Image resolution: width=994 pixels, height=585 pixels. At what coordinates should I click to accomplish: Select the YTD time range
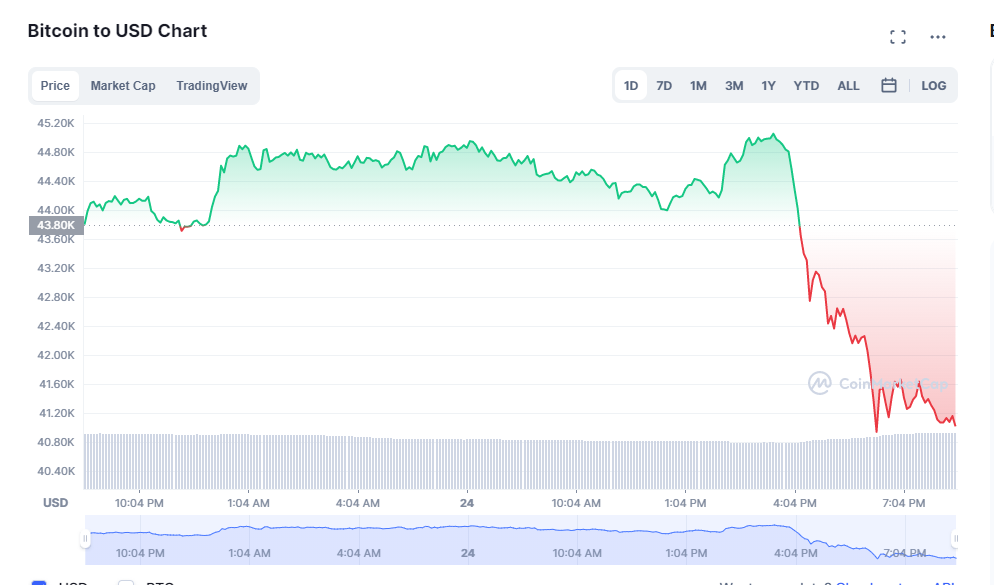pyautogui.click(x=806, y=86)
